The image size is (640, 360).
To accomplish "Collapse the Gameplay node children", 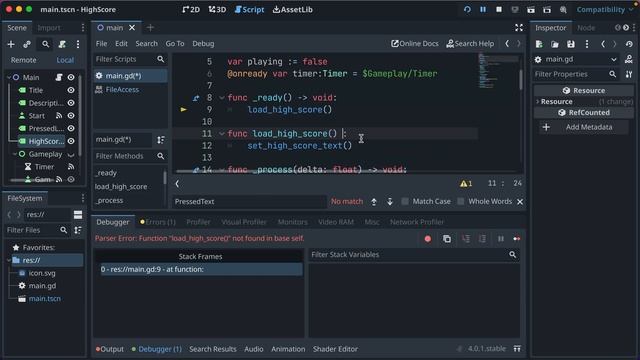I will [x=15, y=154].
